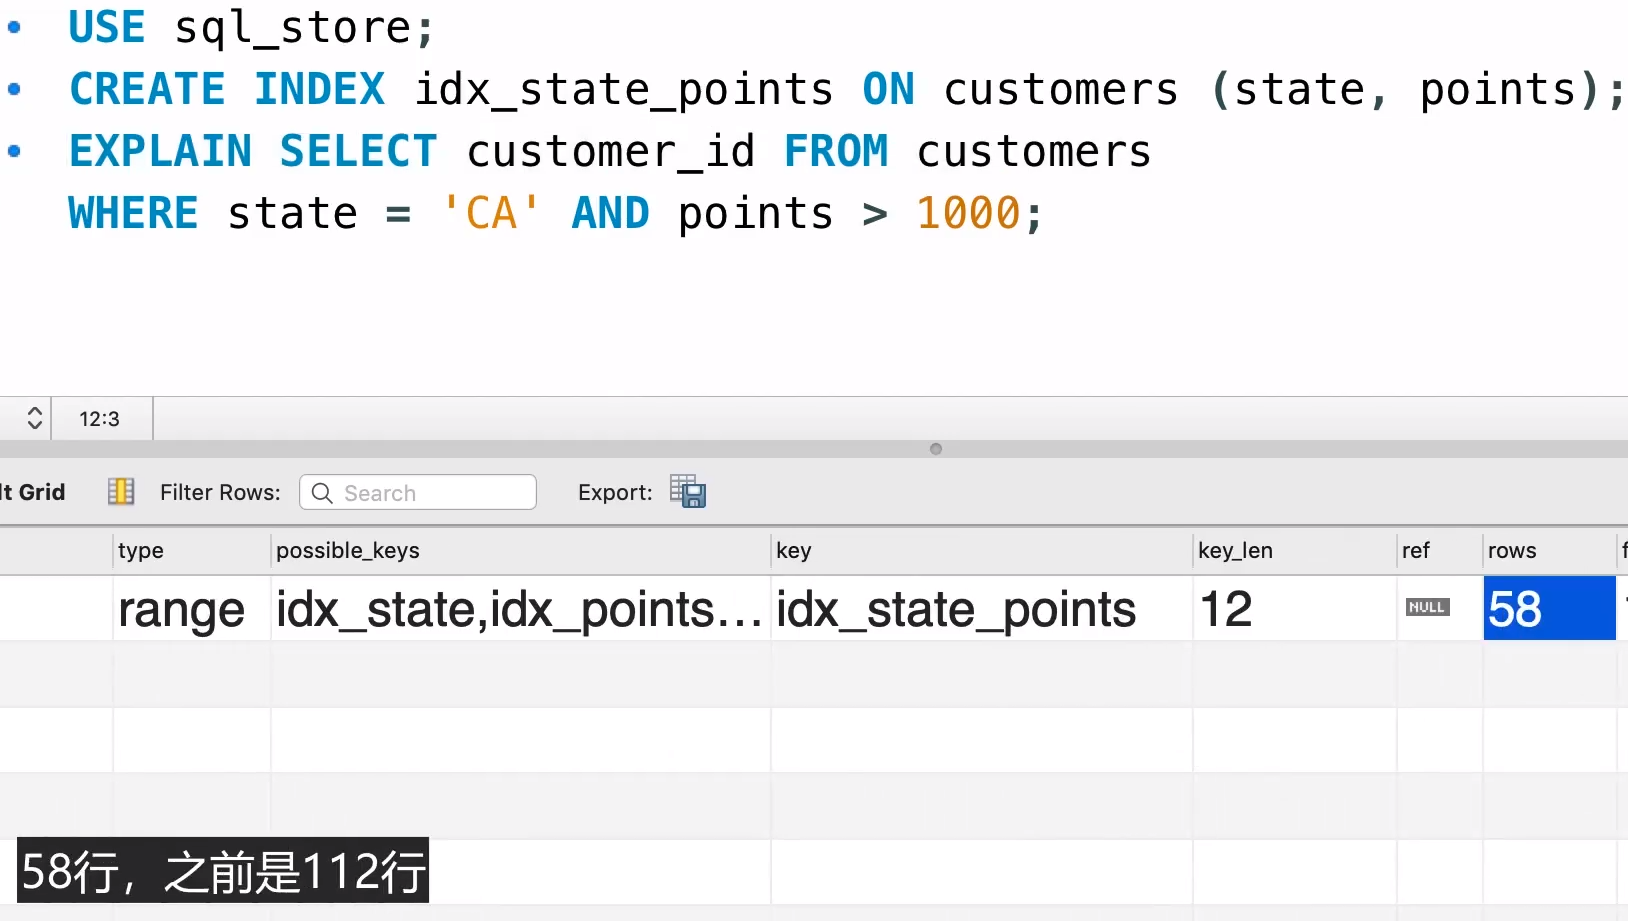1628x921 pixels.
Task: Click the statement marker beside EXPLAIN SELECT
Action: [x=14, y=152]
